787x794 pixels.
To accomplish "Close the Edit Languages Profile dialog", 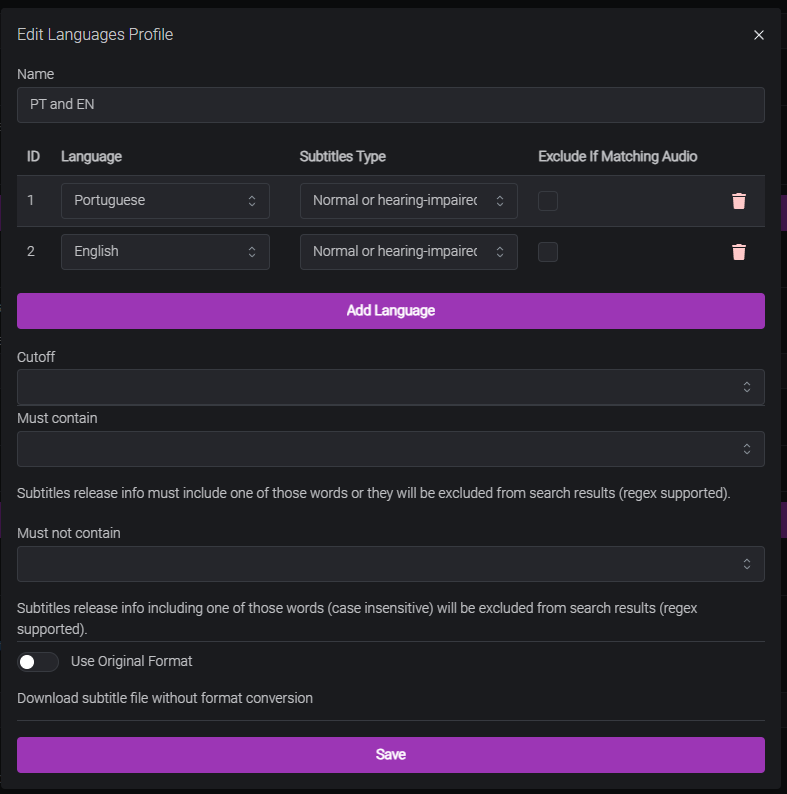I will point(758,35).
